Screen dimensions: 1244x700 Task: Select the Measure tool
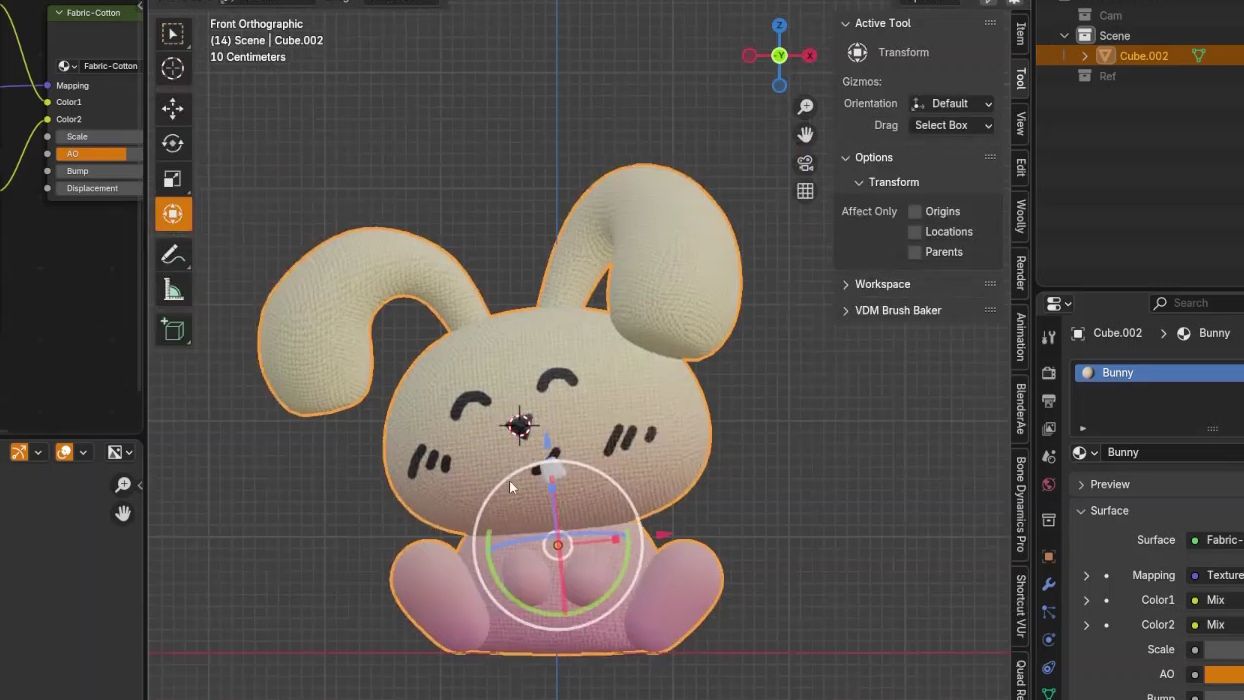tap(173, 289)
